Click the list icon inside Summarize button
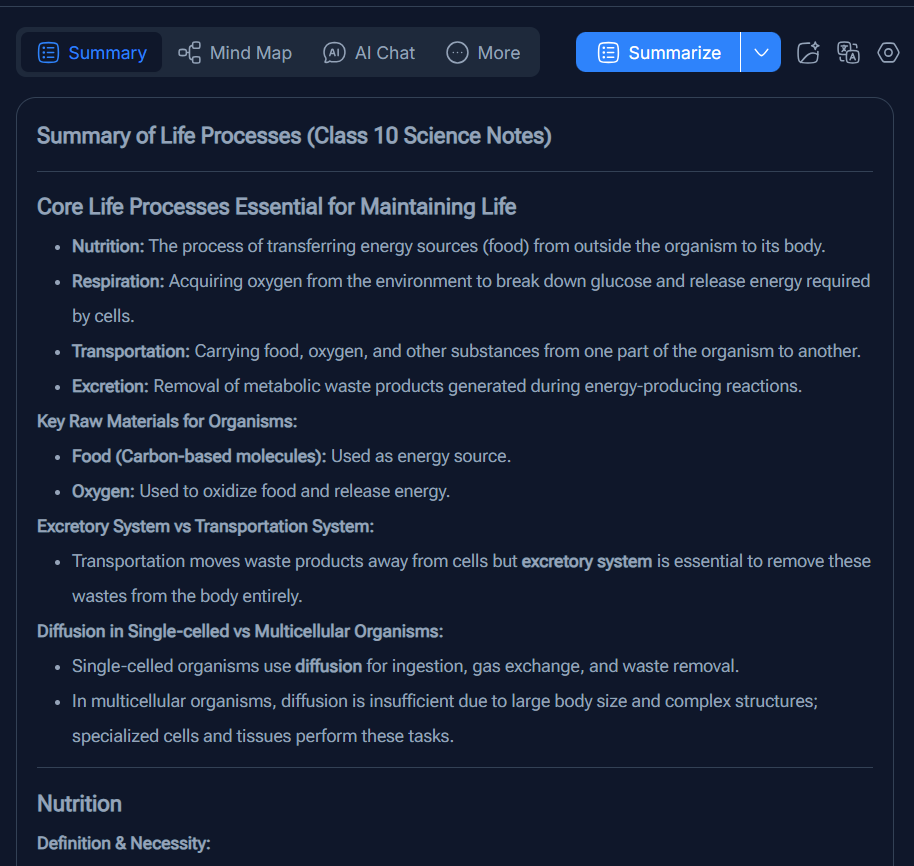Screen dimensions: 914x866 608,52
